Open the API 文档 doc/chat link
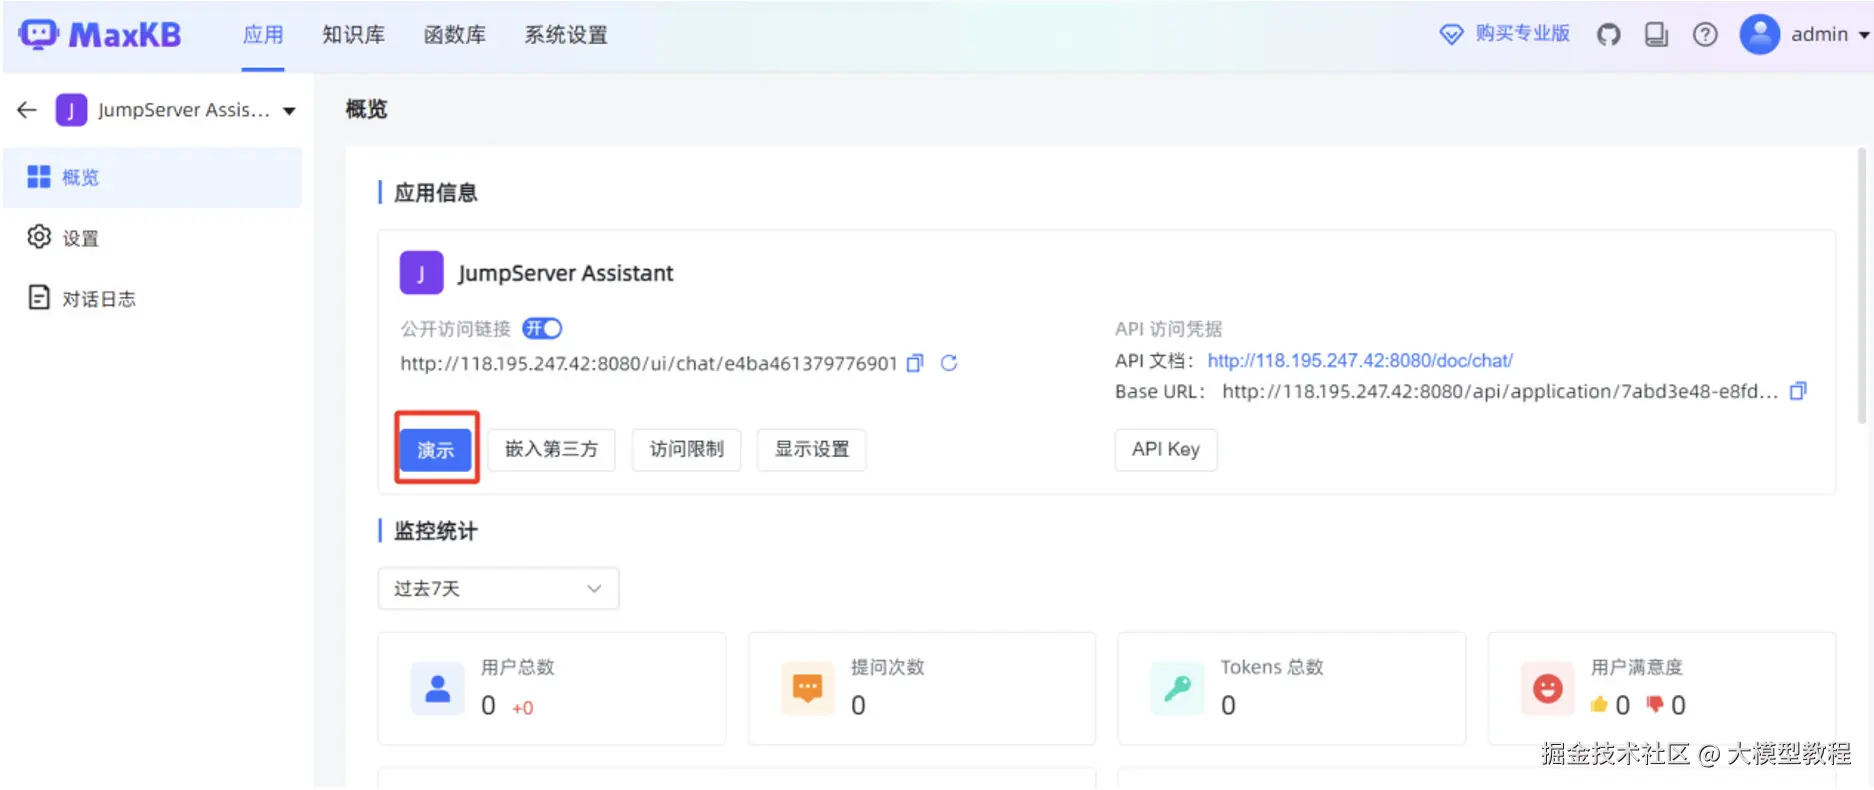This screenshot has width=1874, height=790. (1360, 361)
